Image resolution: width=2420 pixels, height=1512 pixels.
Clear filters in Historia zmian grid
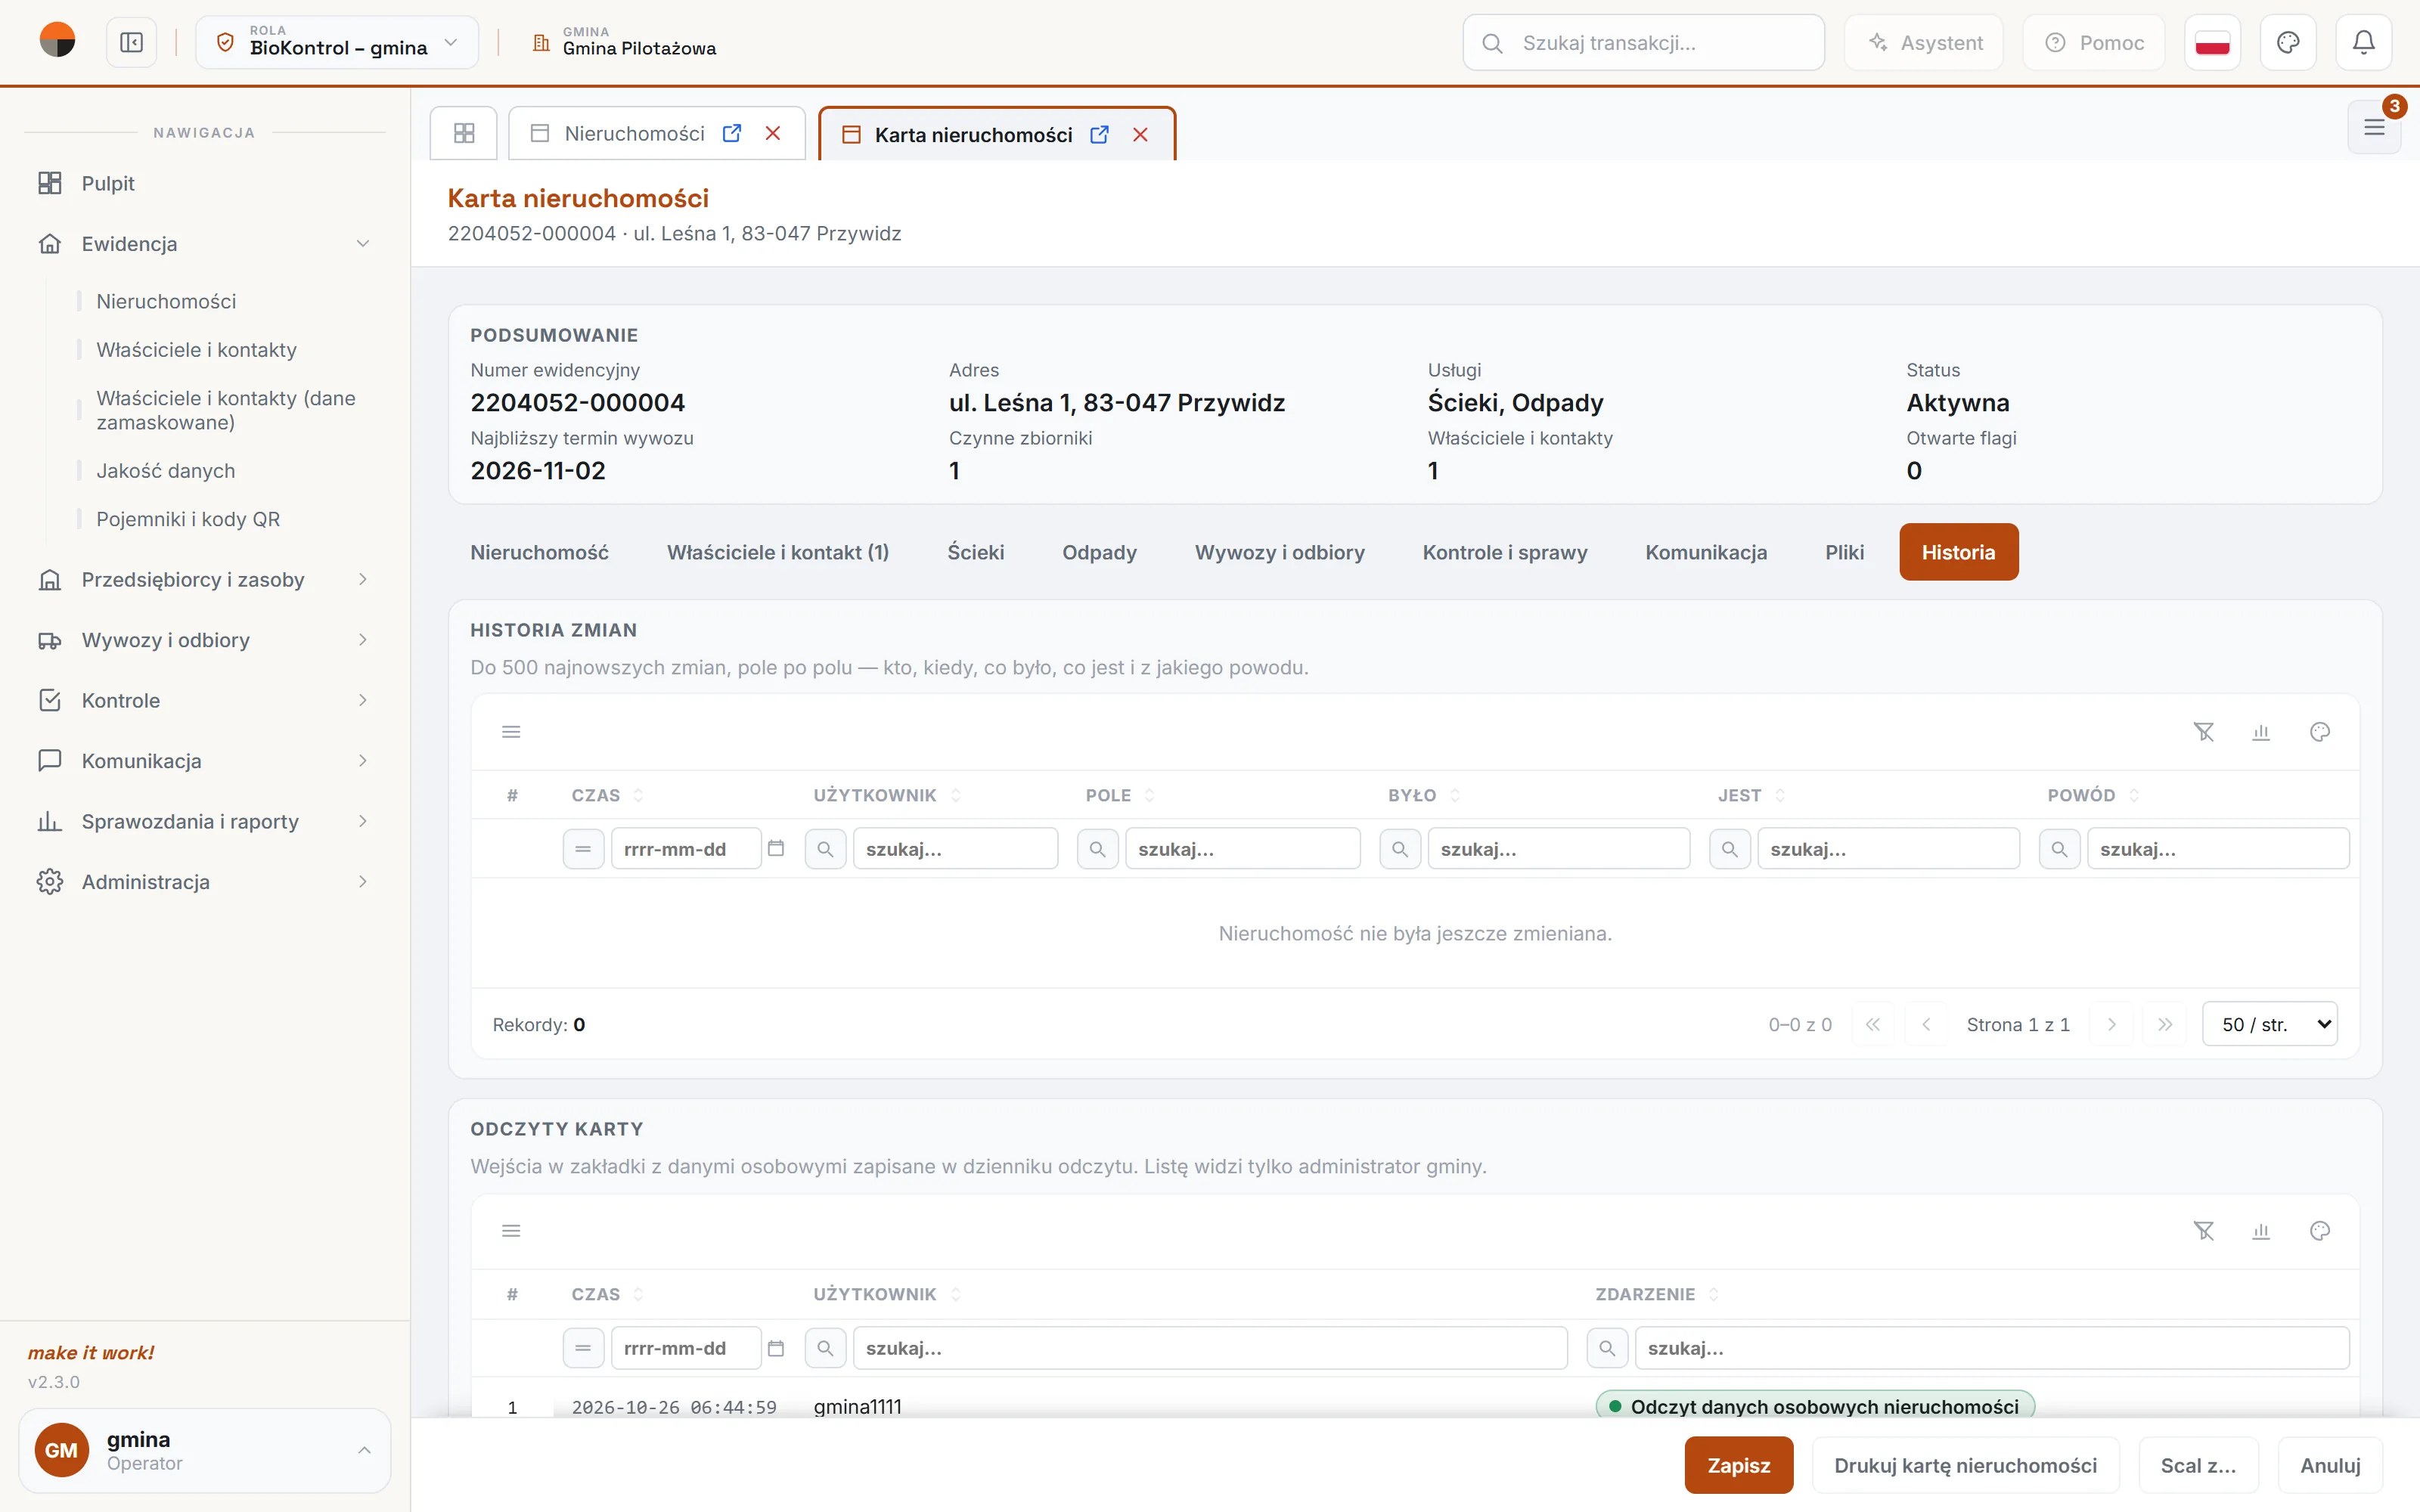click(2204, 732)
